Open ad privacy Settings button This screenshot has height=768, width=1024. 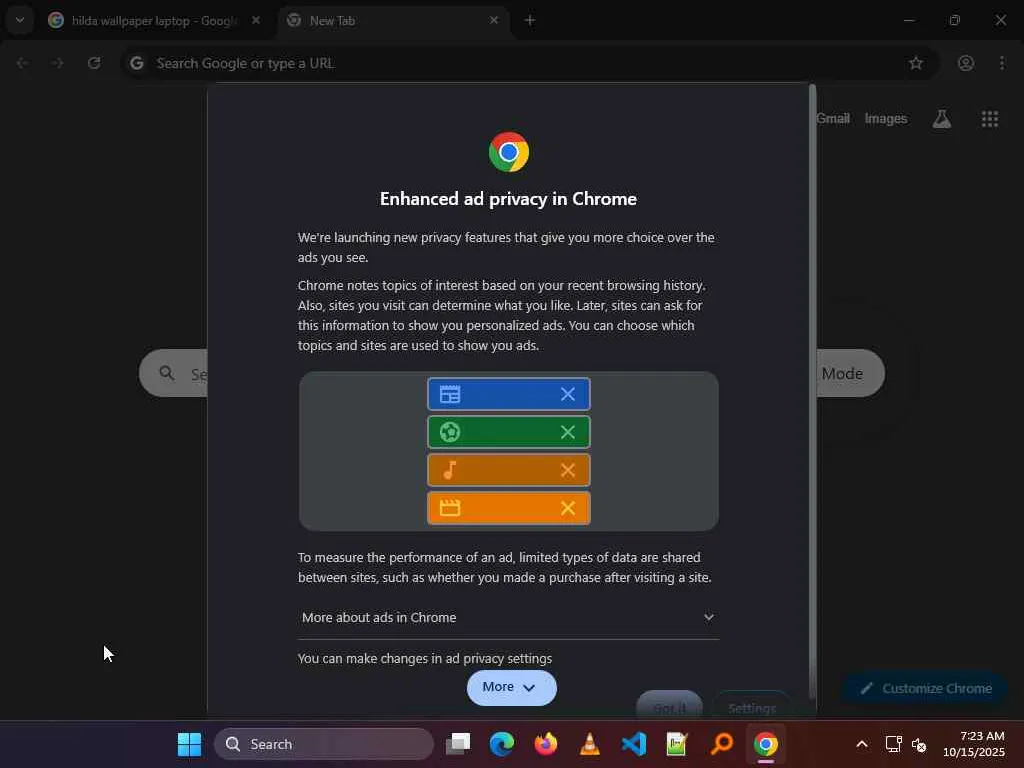pyautogui.click(x=752, y=707)
